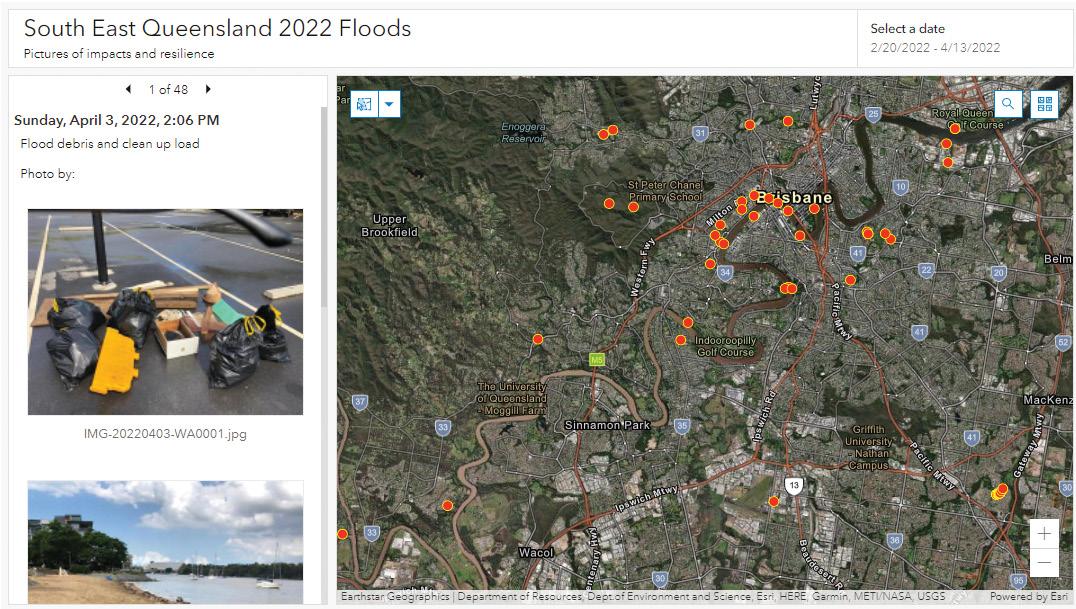Open the map search tool
Viewport: 1076px width, 609px height.
1008,103
